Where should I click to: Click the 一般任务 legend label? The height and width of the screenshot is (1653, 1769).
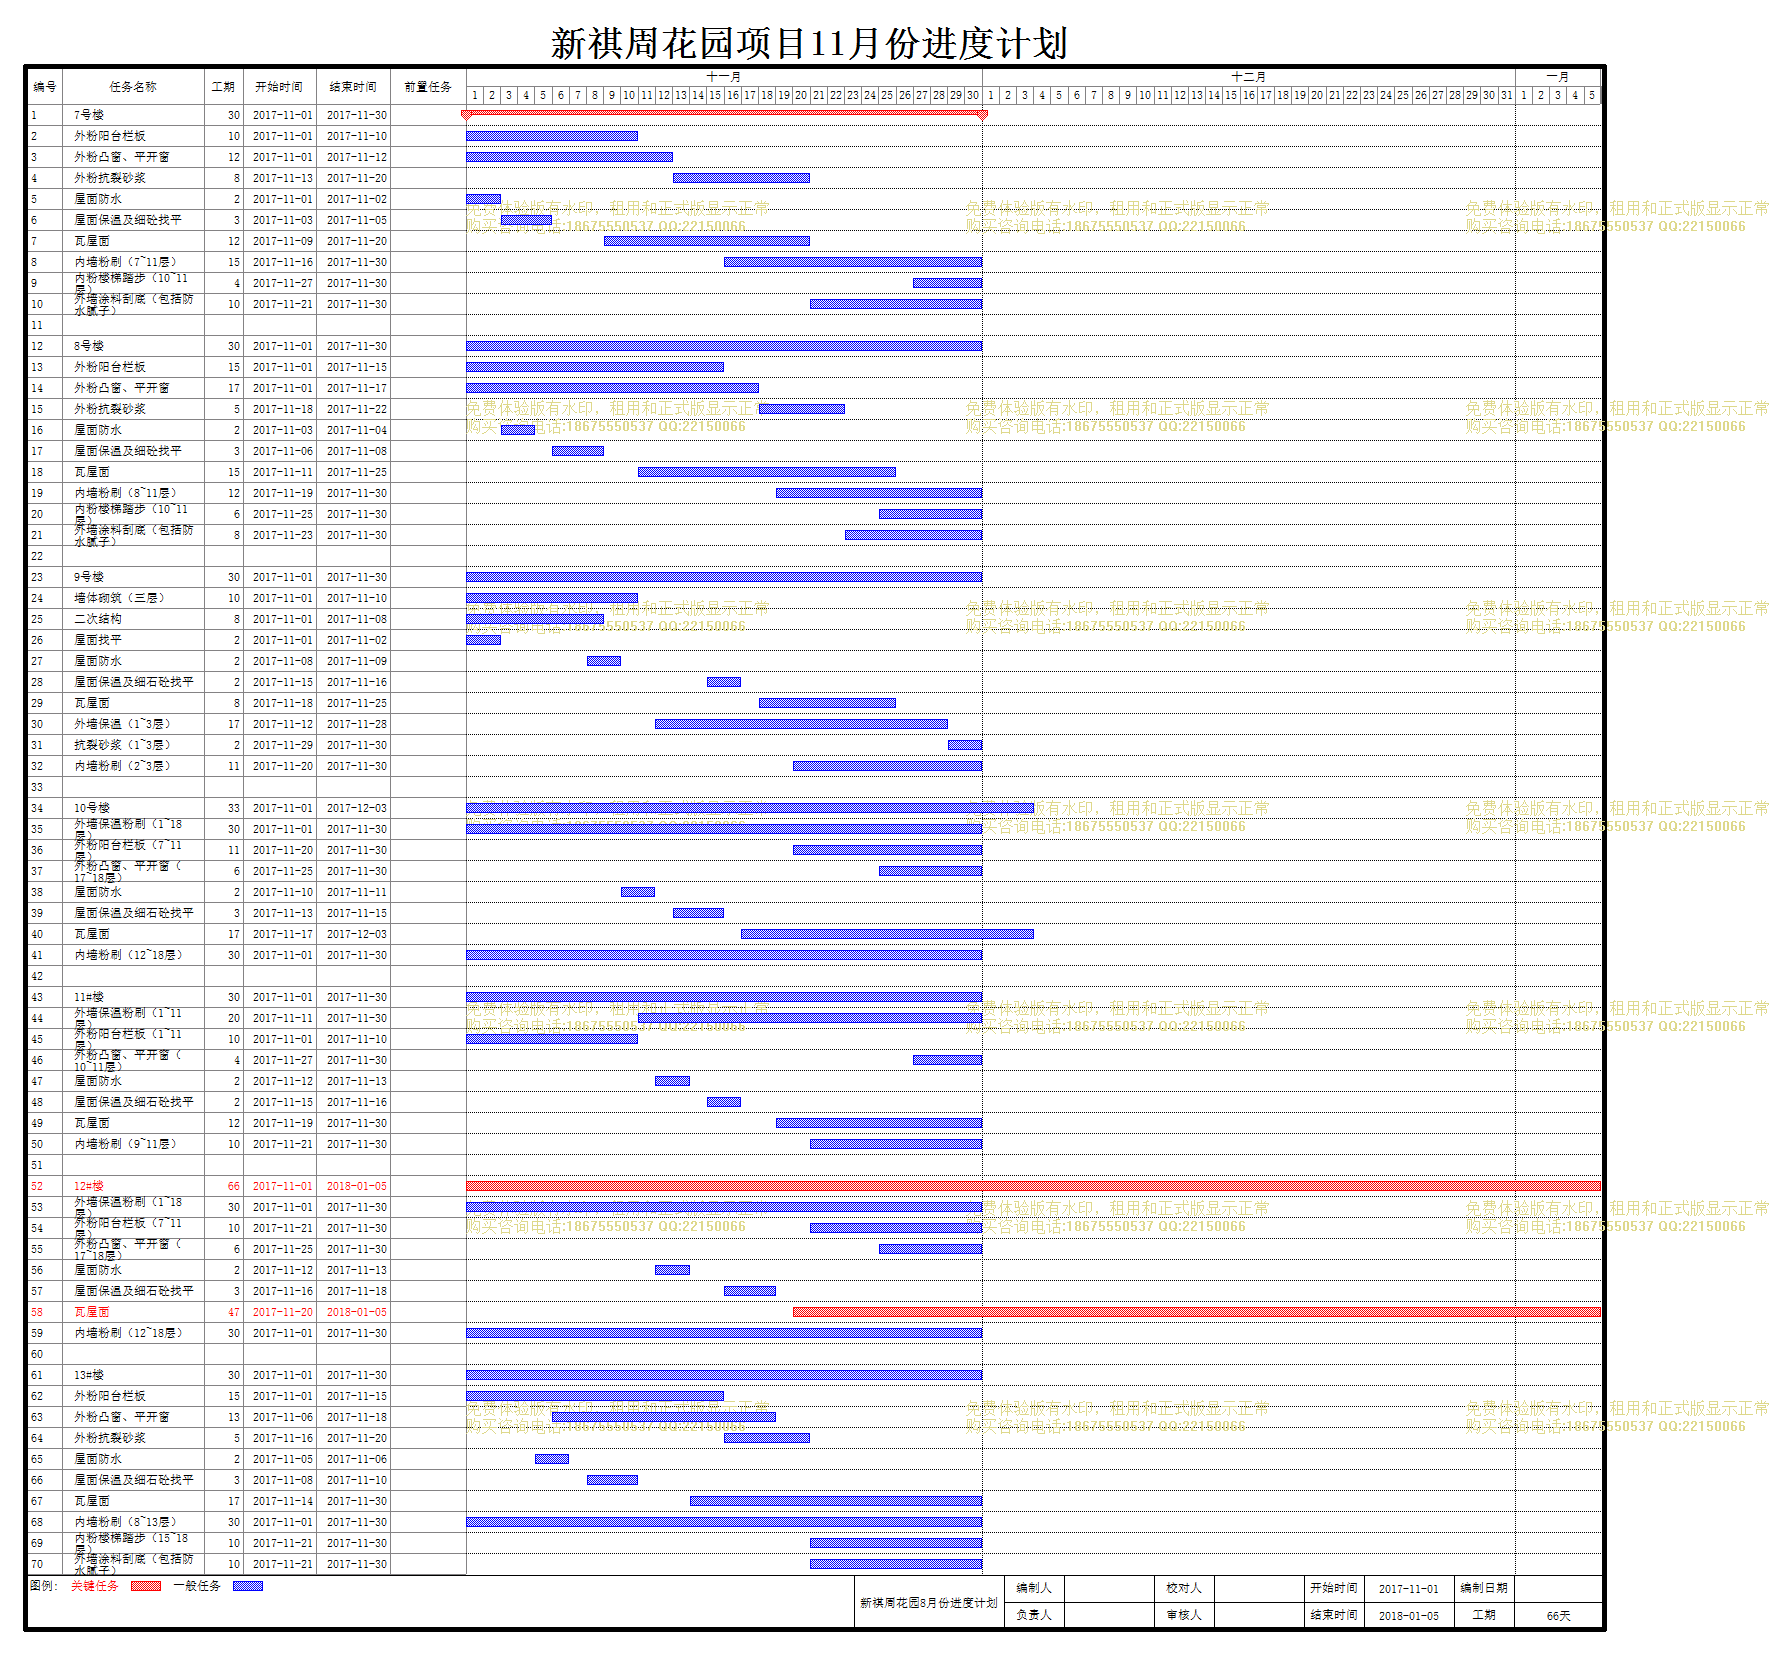click(x=197, y=1586)
